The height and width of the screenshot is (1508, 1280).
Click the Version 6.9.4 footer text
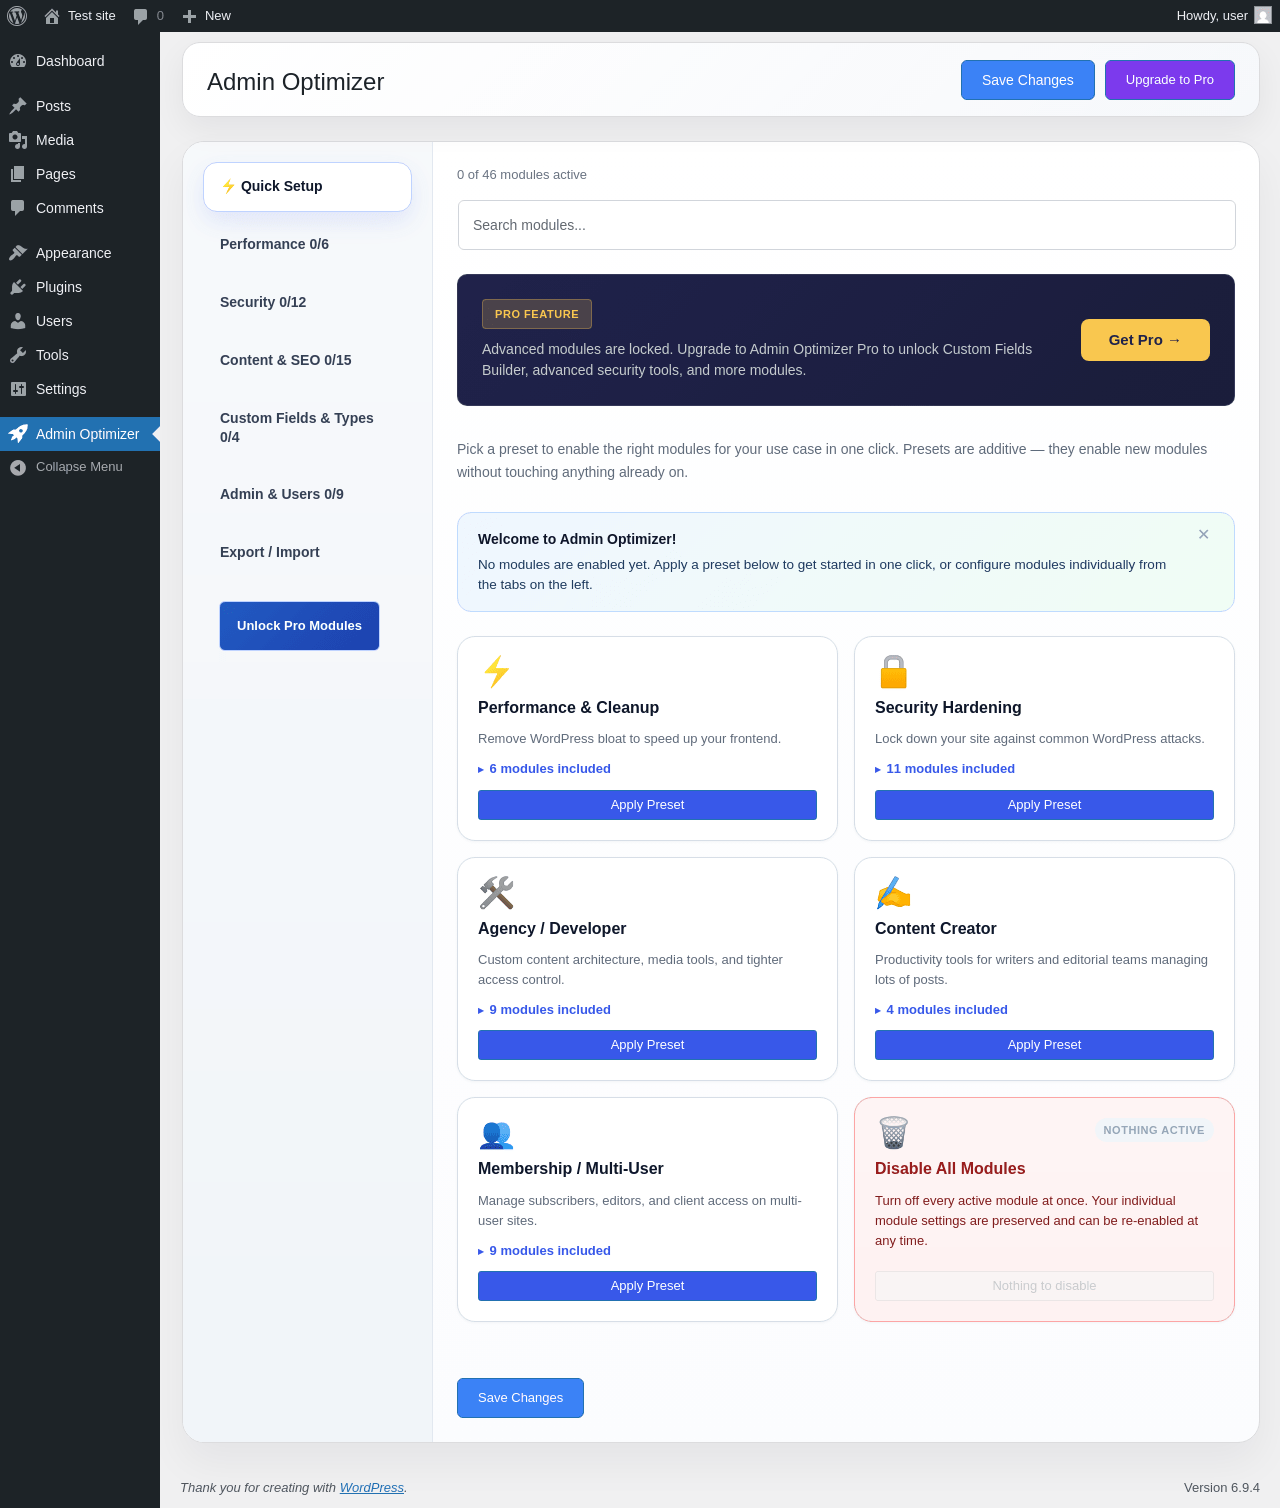(1222, 1488)
